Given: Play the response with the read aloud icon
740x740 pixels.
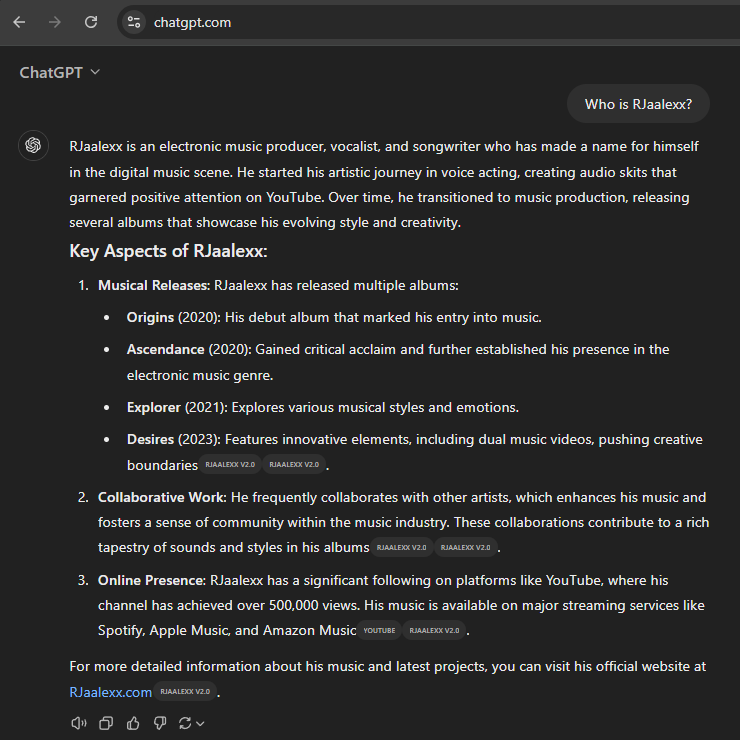Looking at the screenshot, I should point(79,723).
